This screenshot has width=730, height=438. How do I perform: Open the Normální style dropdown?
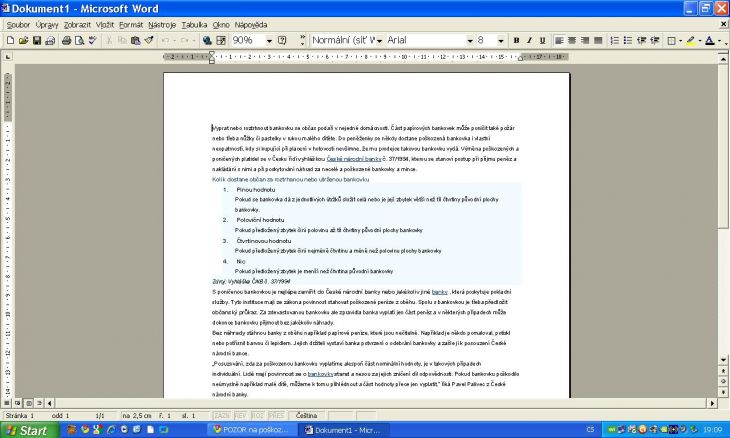click(x=379, y=40)
